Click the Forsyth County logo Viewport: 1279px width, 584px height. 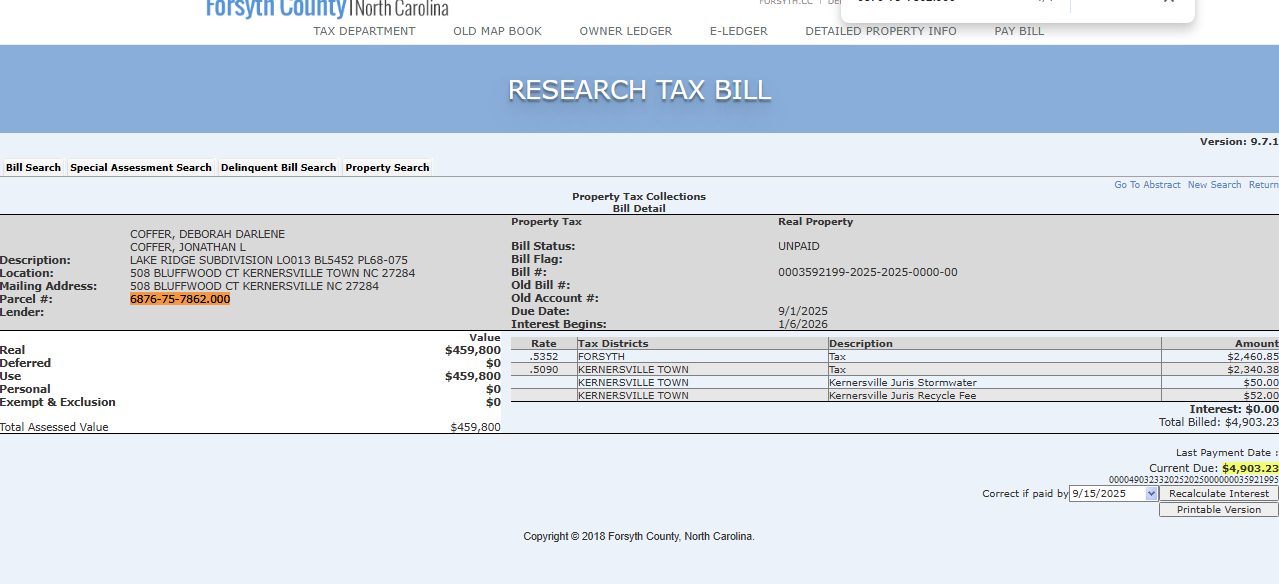pos(326,9)
